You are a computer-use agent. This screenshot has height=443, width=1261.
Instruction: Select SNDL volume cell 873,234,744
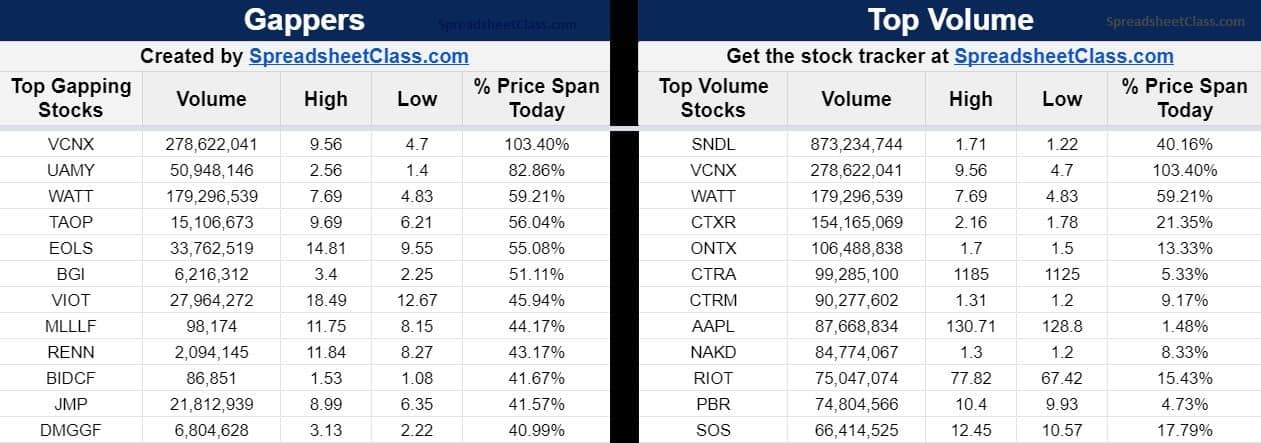tap(856, 144)
